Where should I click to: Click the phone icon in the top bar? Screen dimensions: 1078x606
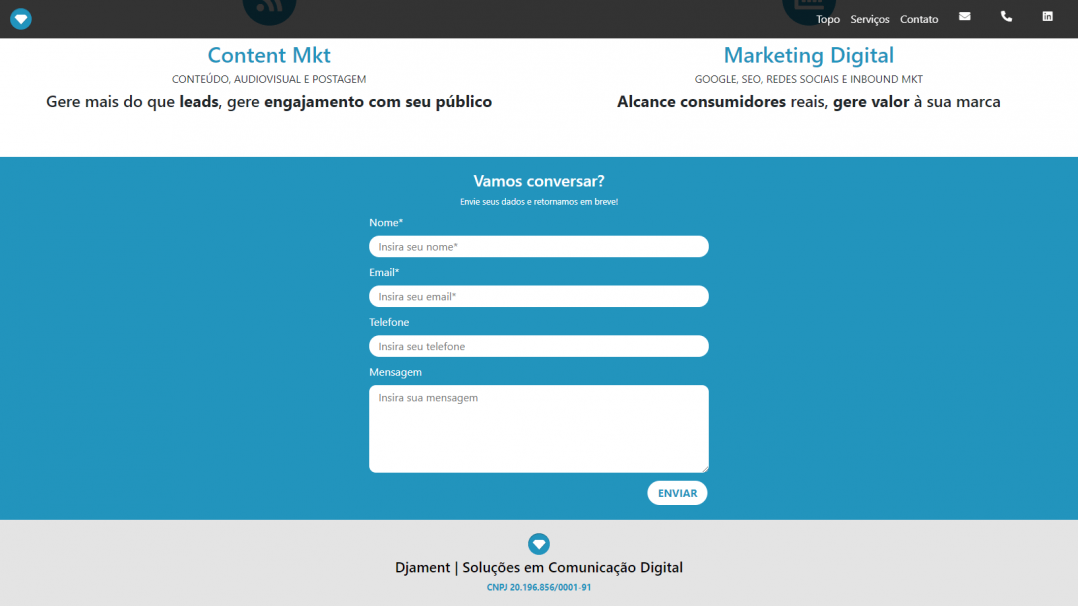pyautogui.click(x=1006, y=16)
